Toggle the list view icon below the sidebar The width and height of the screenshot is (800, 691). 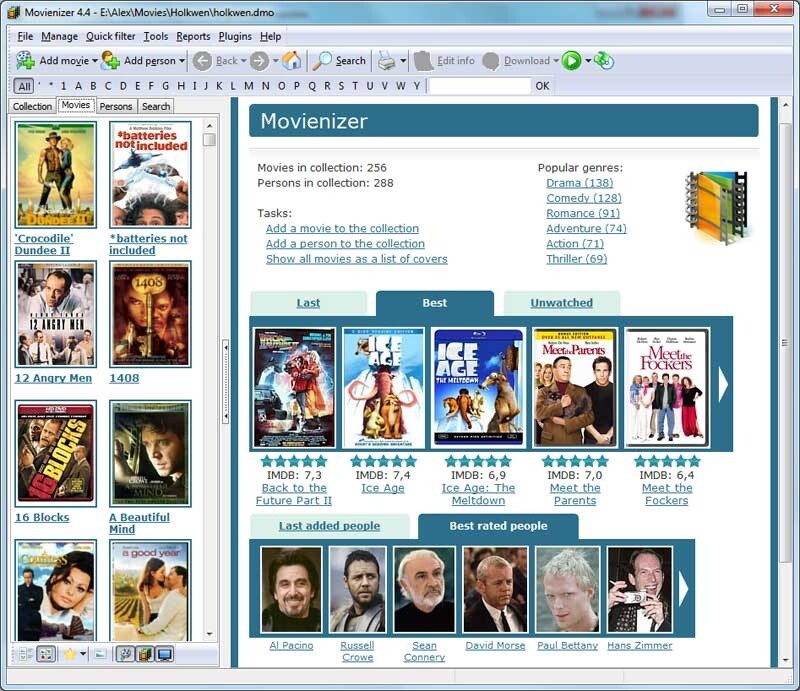point(25,654)
